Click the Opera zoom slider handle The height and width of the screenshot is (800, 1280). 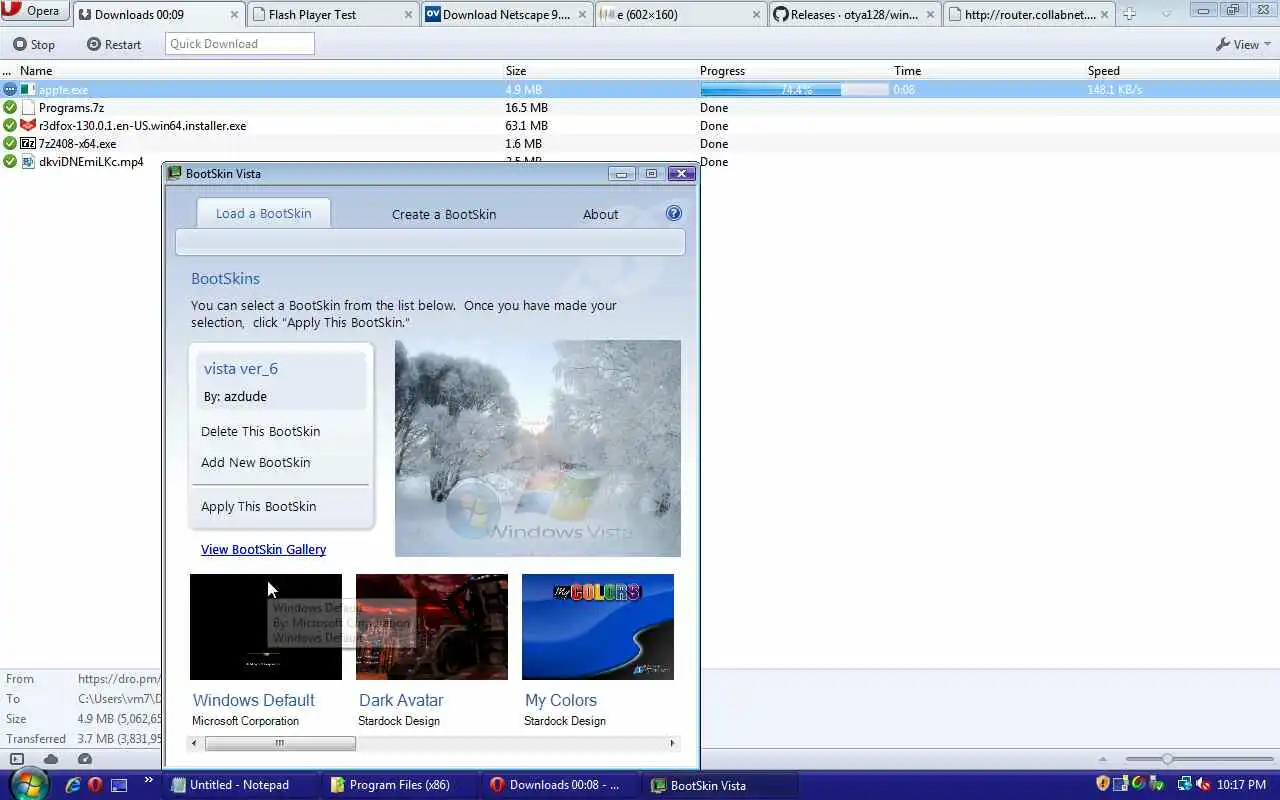(x=1167, y=759)
